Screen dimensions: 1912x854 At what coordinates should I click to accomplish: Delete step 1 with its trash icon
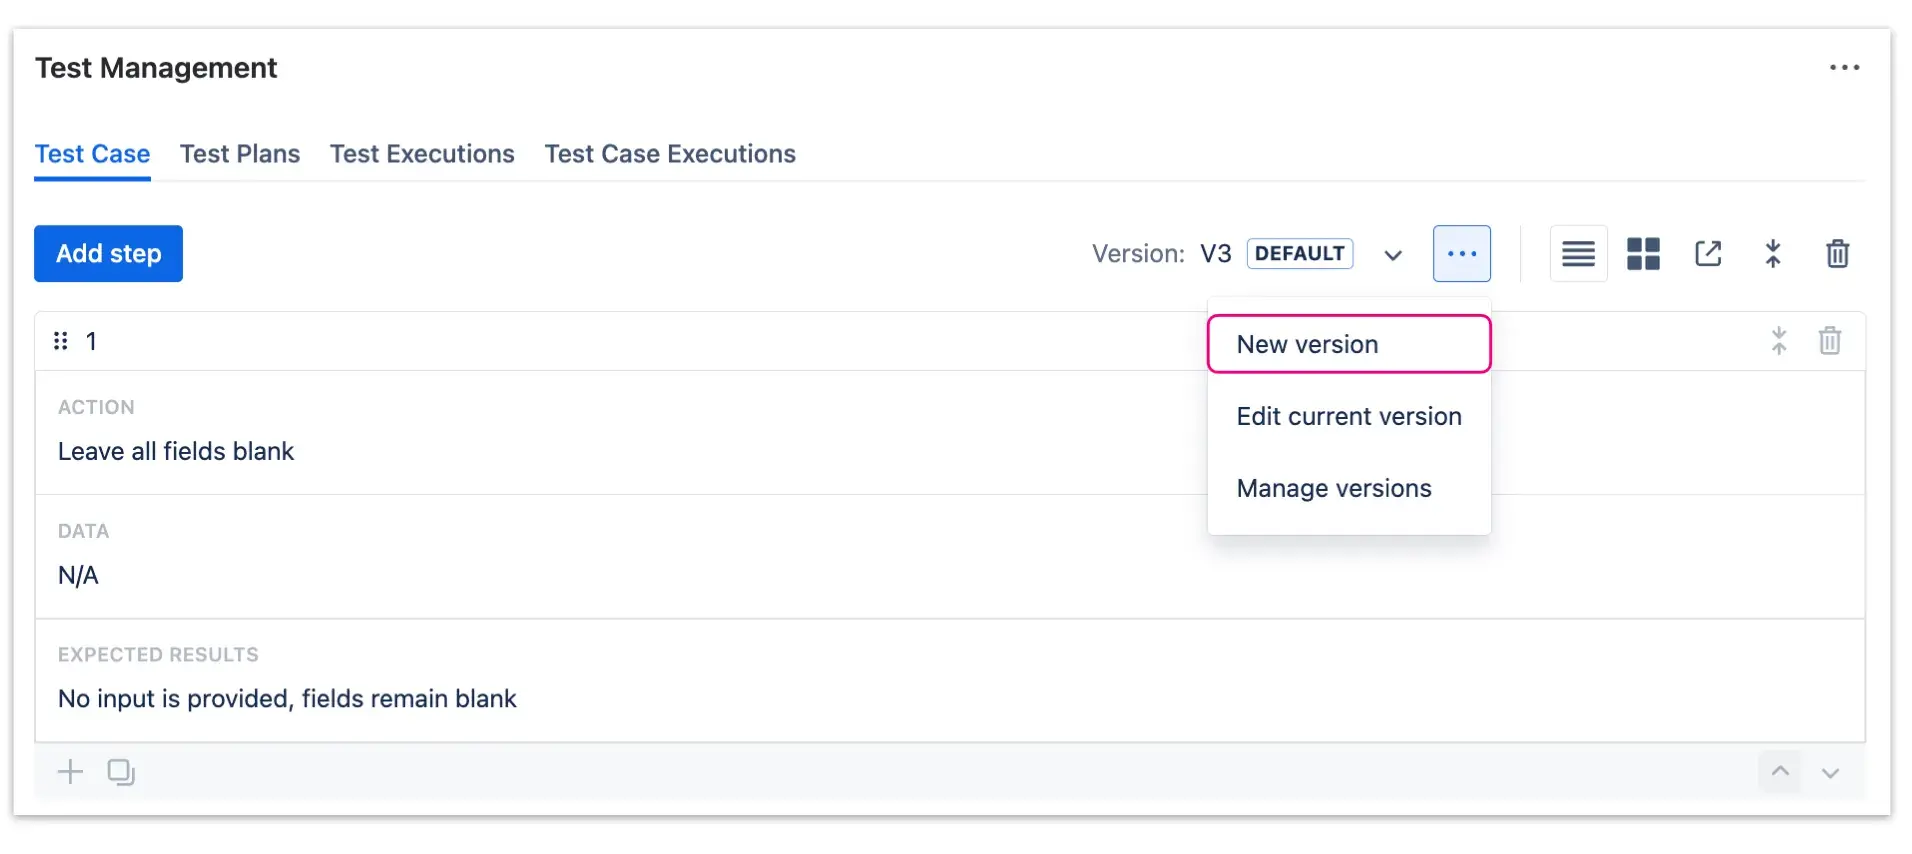pyautogui.click(x=1830, y=340)
